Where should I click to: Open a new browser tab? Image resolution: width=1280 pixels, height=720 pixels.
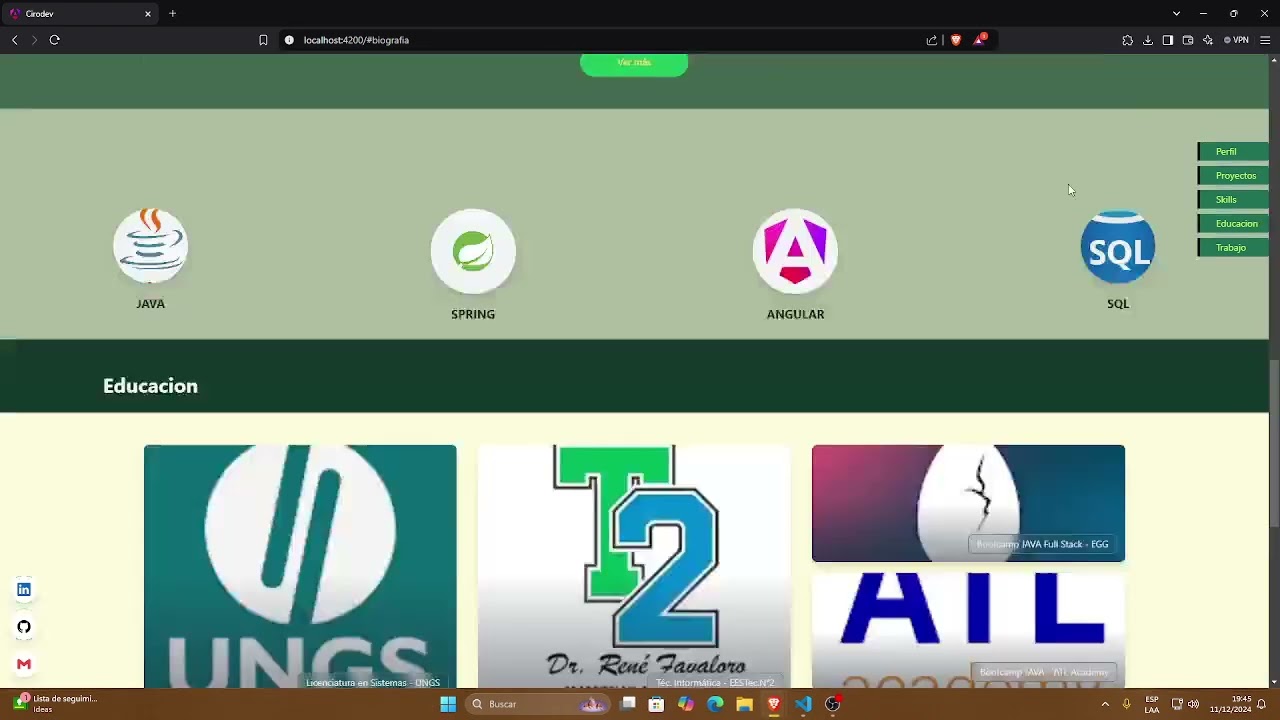click(x=172, y=13)
